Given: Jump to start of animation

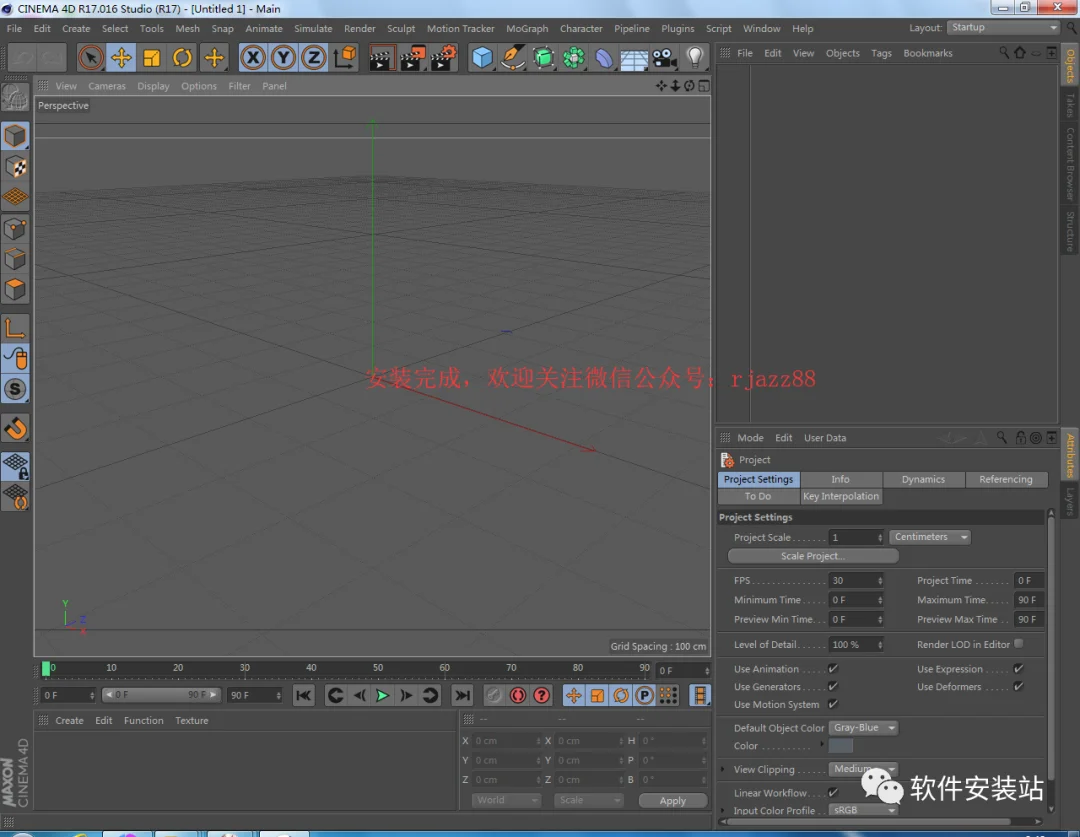Looking at the screenshot, I should point(303,695).
